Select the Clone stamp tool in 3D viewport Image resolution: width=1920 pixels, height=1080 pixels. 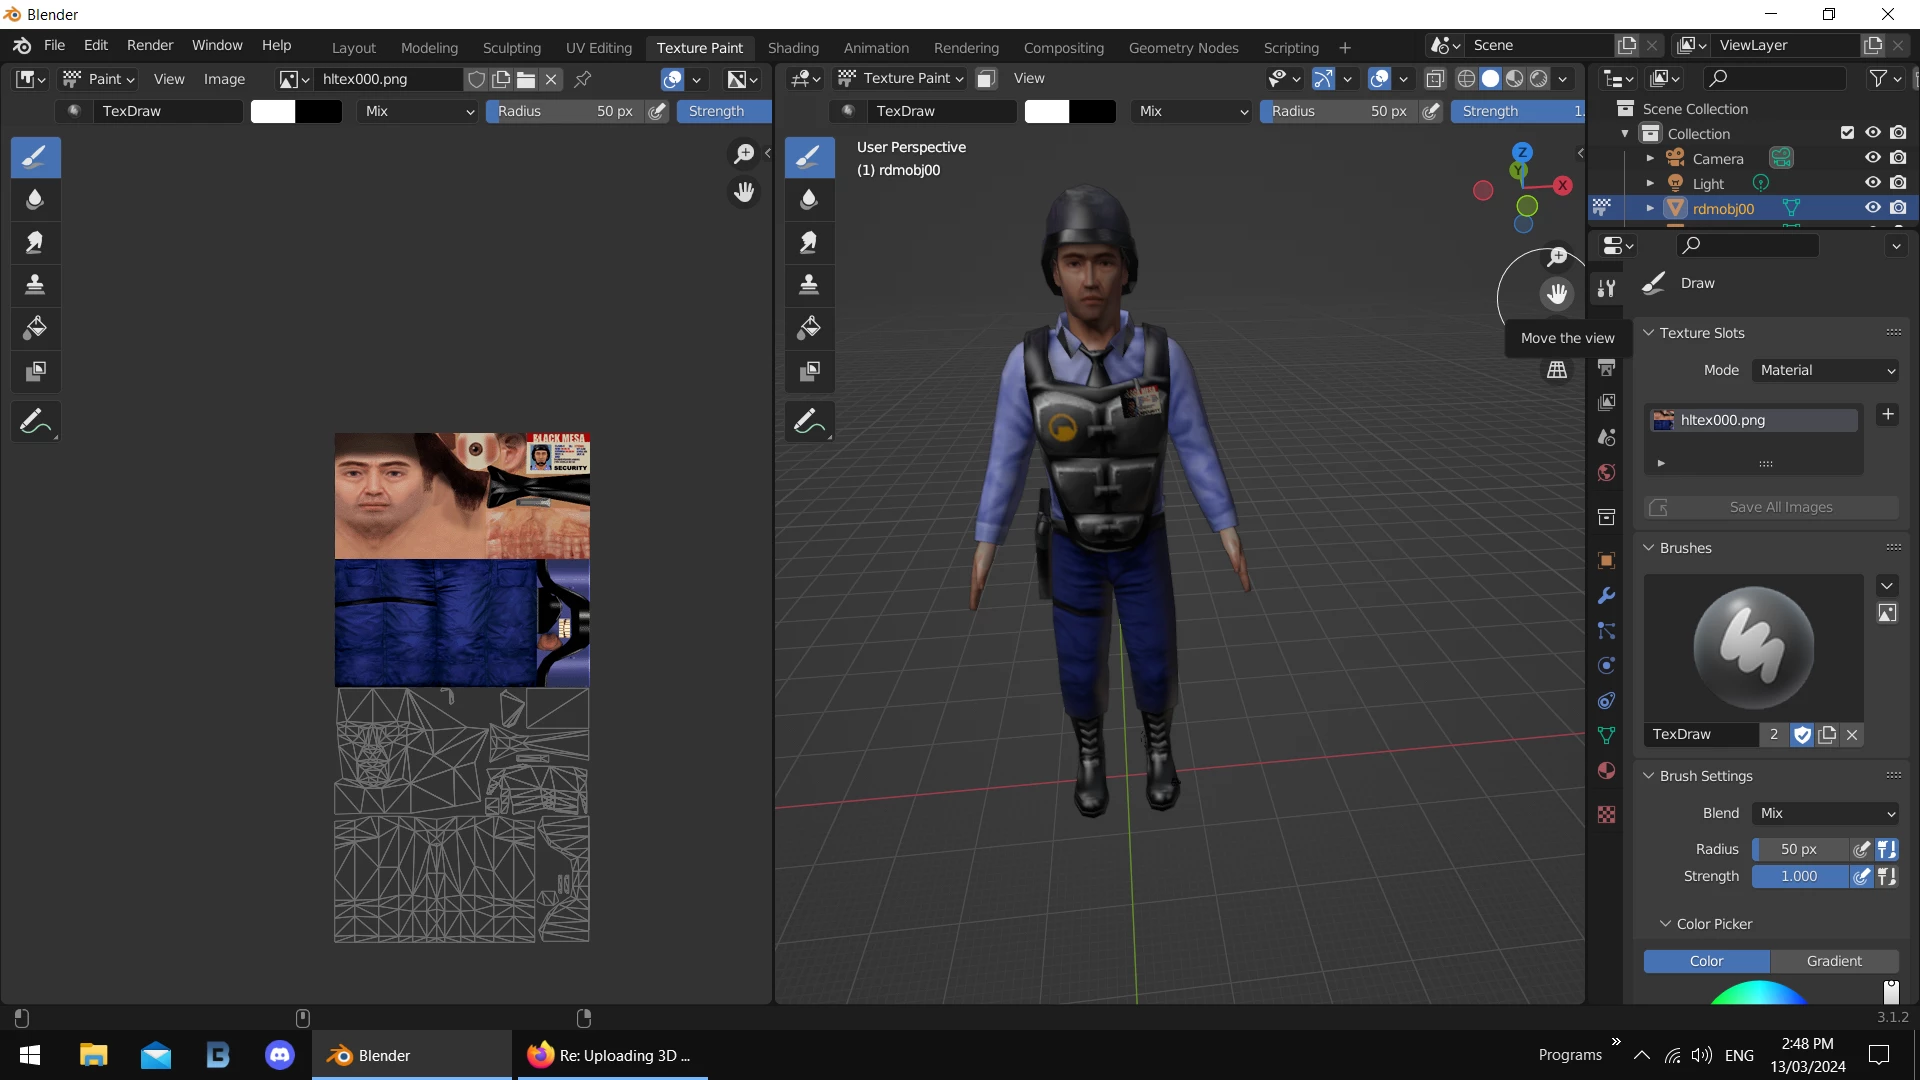click(x=809, y=285)
